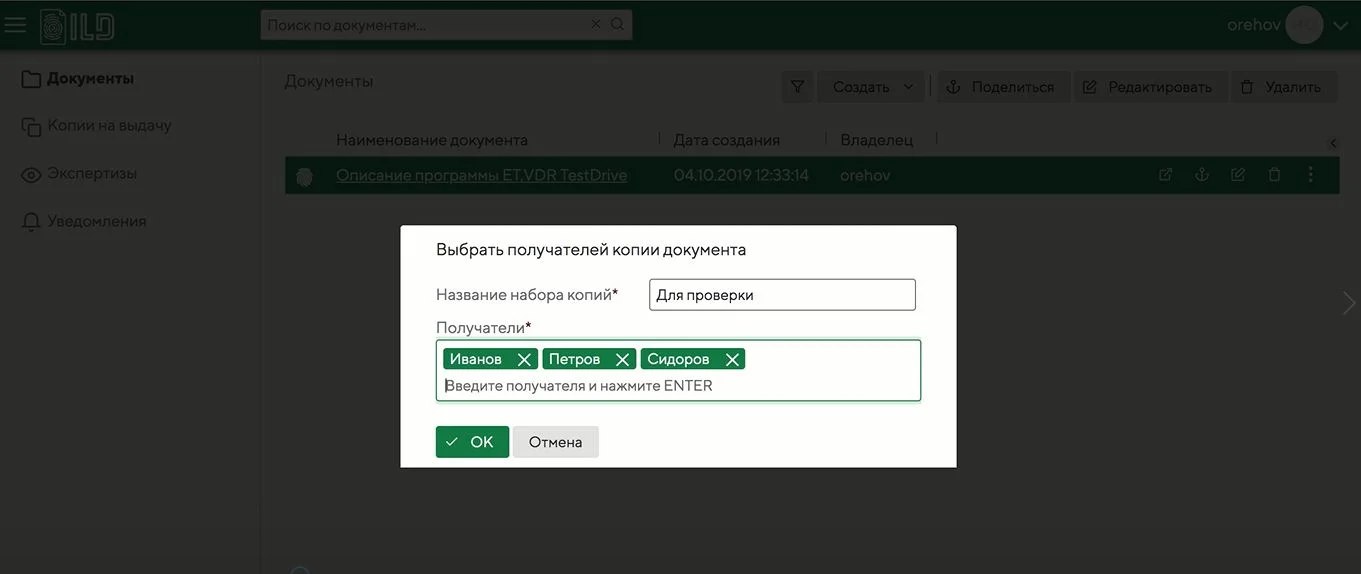This screenshot has height=574, width=1361.
Task: Expand the user account dropdown arrow
Action: click(x=1341, y=26)
